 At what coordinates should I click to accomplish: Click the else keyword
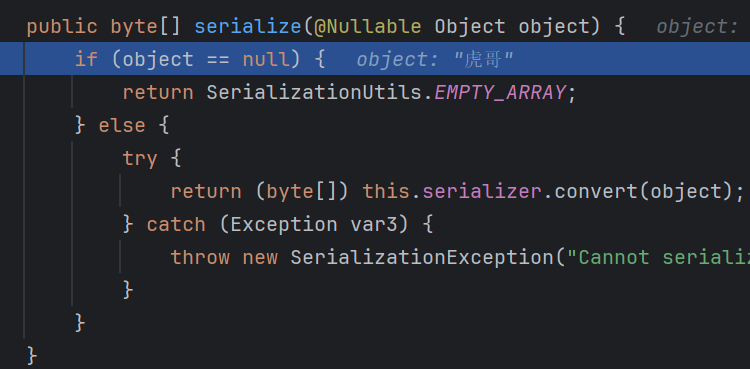click(x=122, y=125)
